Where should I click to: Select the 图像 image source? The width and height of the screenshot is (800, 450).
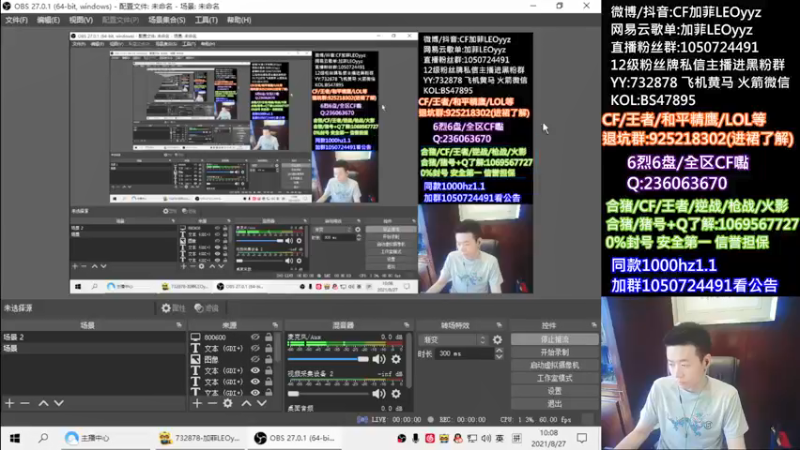pyautogui.click(x=211, y=359)
